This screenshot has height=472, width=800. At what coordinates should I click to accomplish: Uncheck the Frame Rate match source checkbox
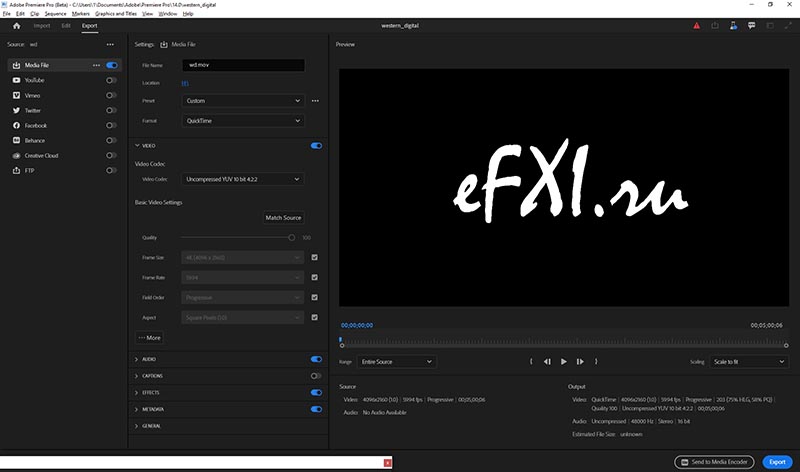pos(314,277)
